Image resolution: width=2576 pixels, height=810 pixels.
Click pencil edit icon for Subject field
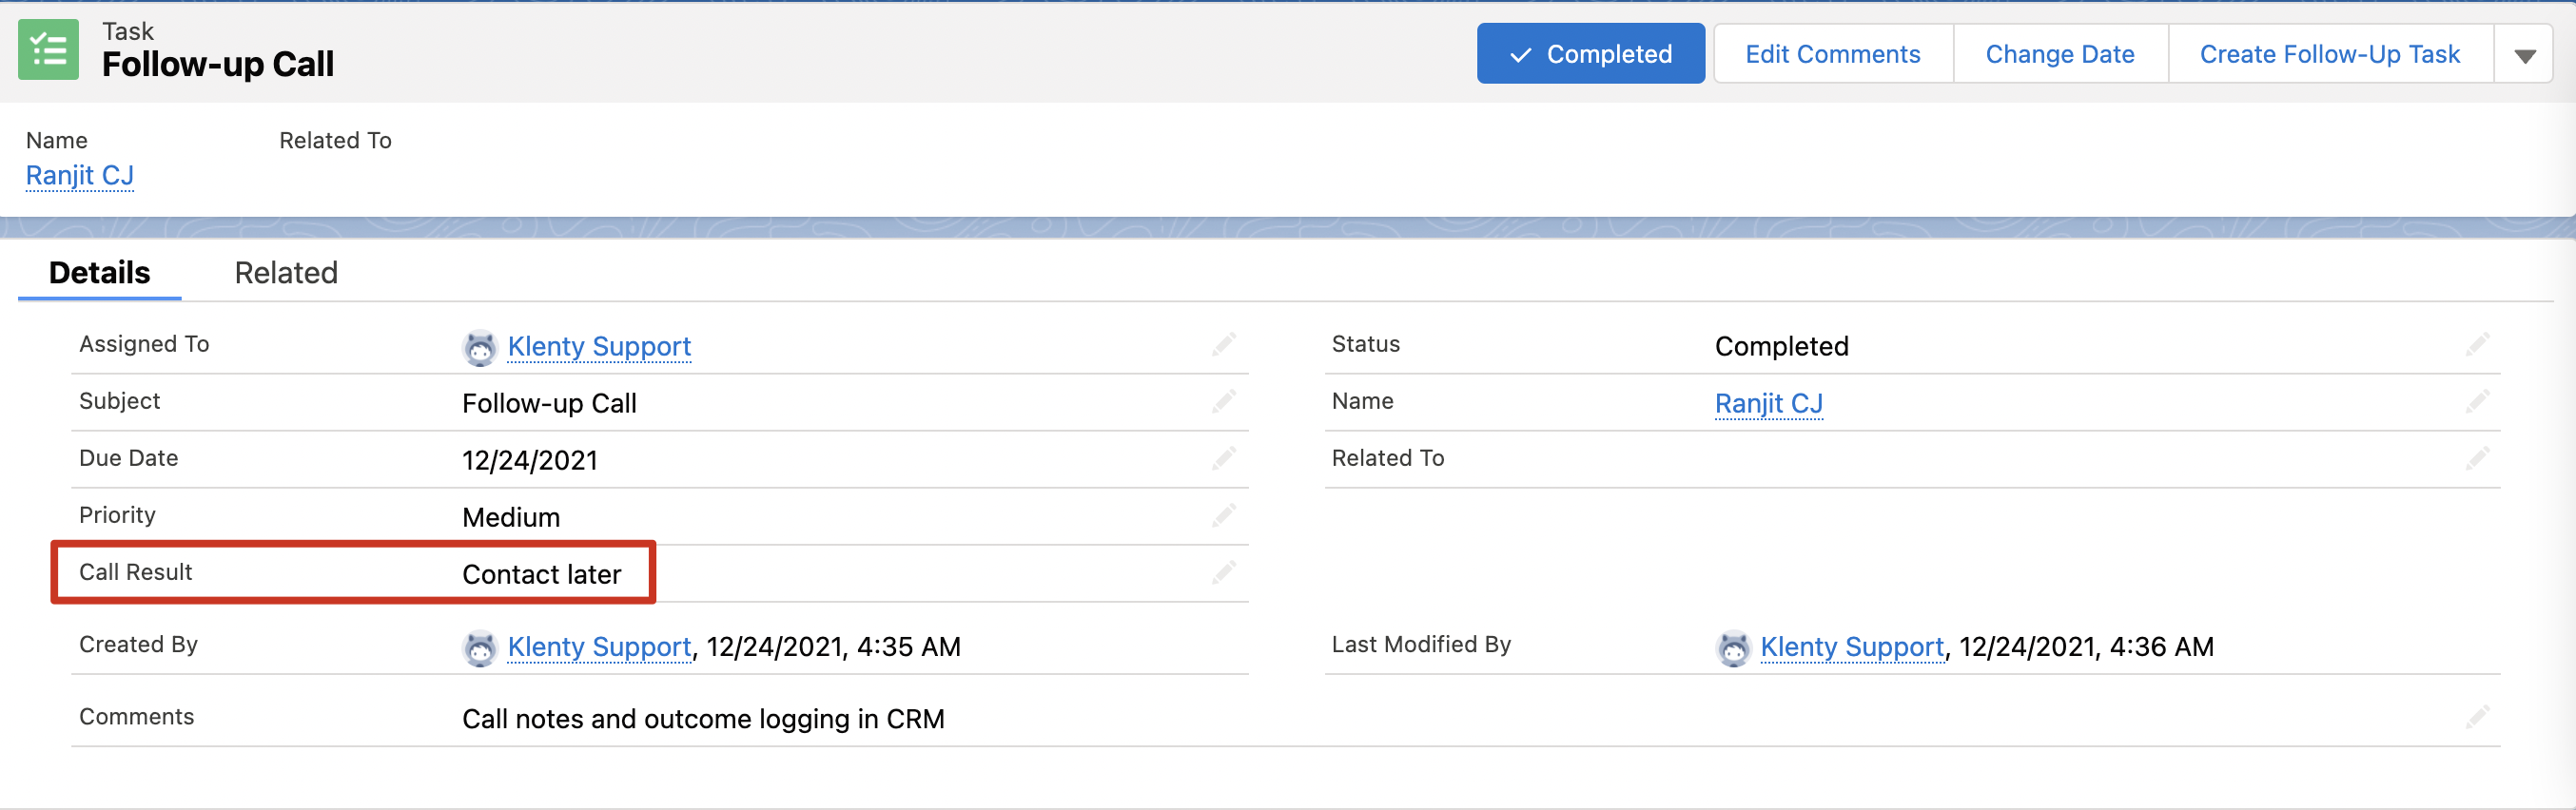click(1224, 402)
